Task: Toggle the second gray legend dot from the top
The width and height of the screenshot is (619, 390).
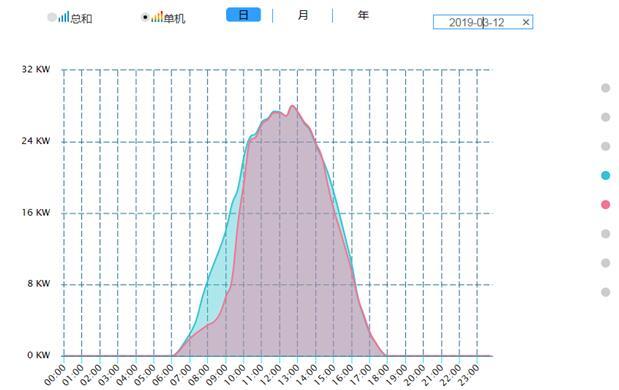Action: click(606, 117)
